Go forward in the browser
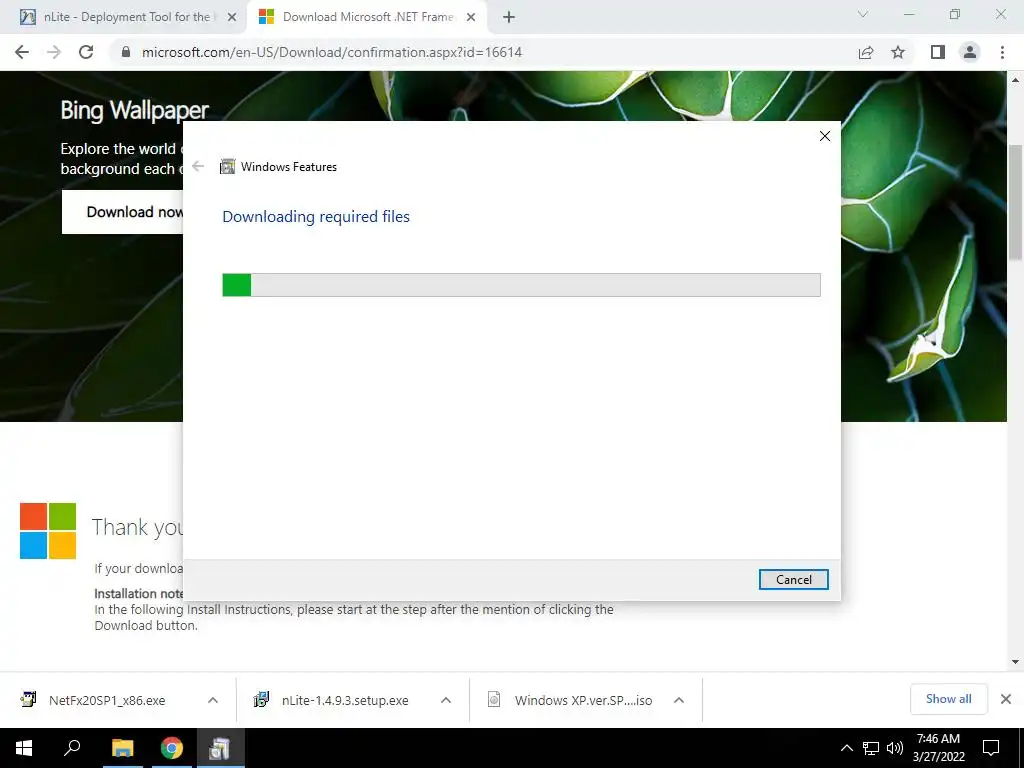 (54, 52)
